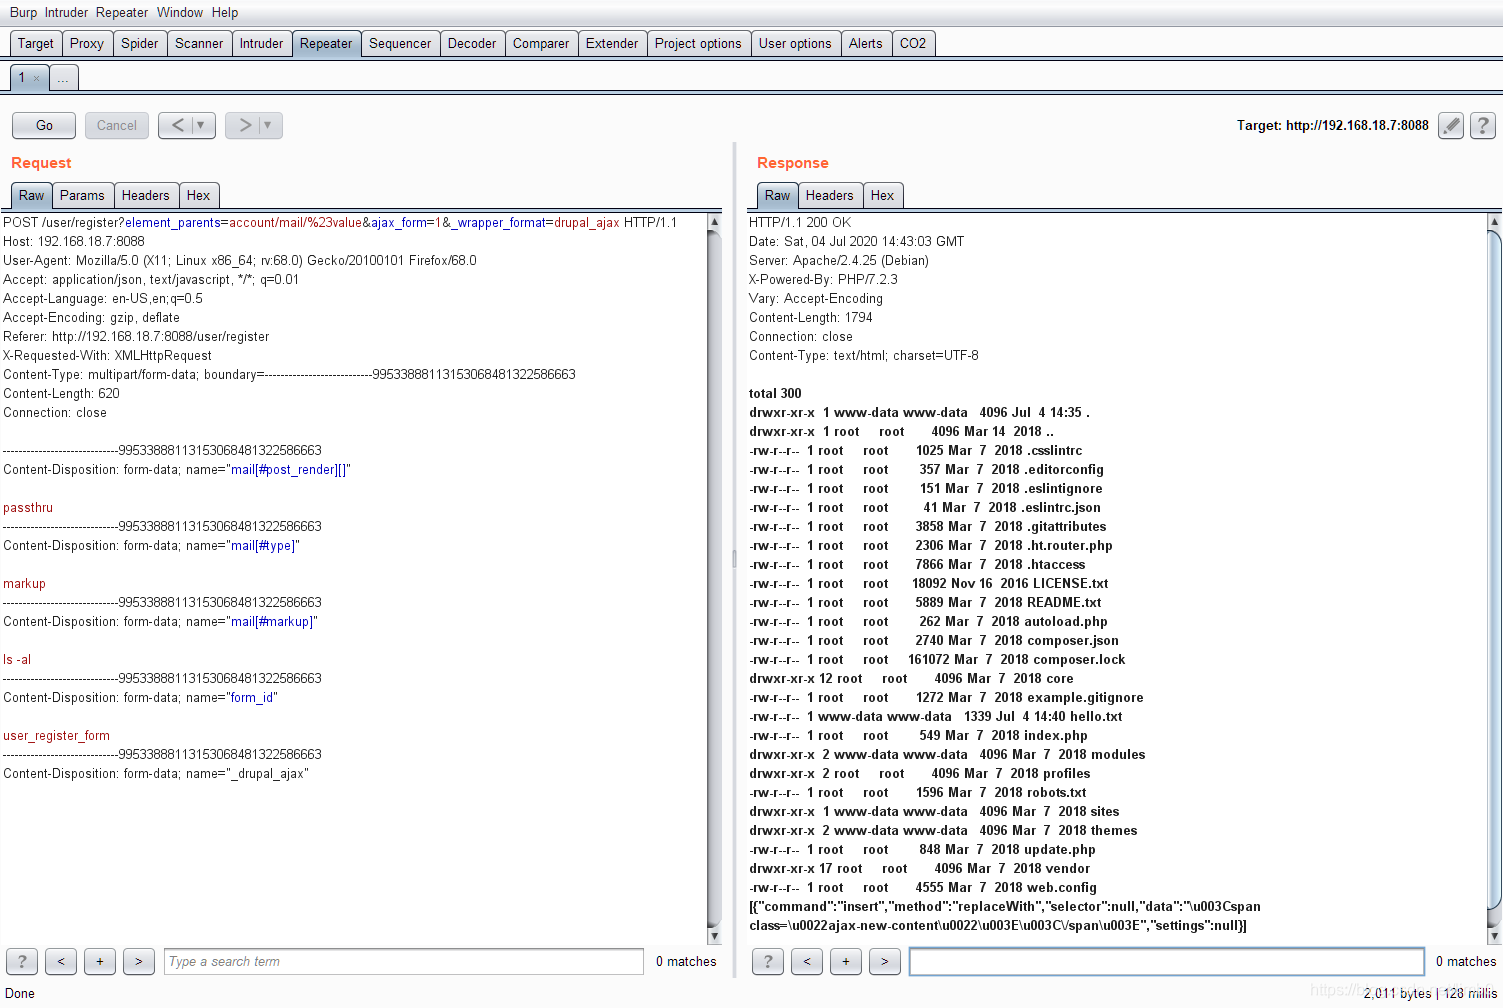Click 'ls -al' payload text in request
The width and height of the screenshot is (1503, 1008).
point(17,659)
